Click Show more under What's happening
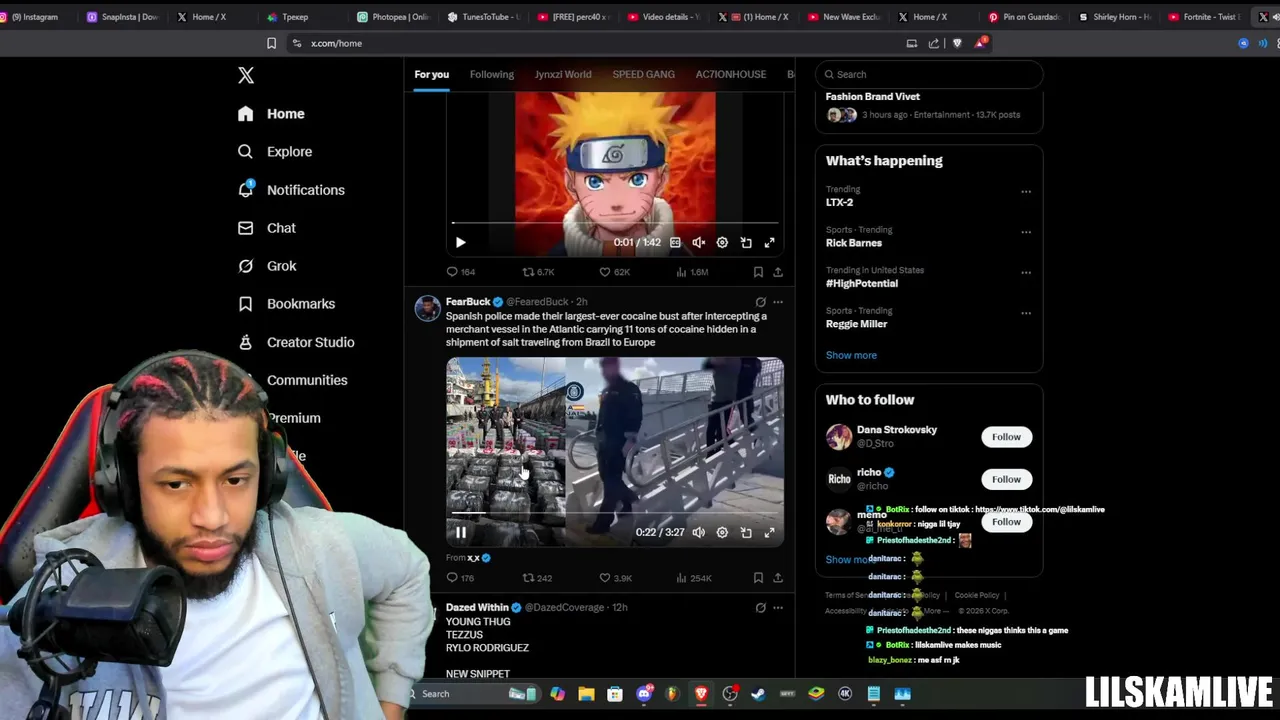The image size is (1280, 720). 851,355
